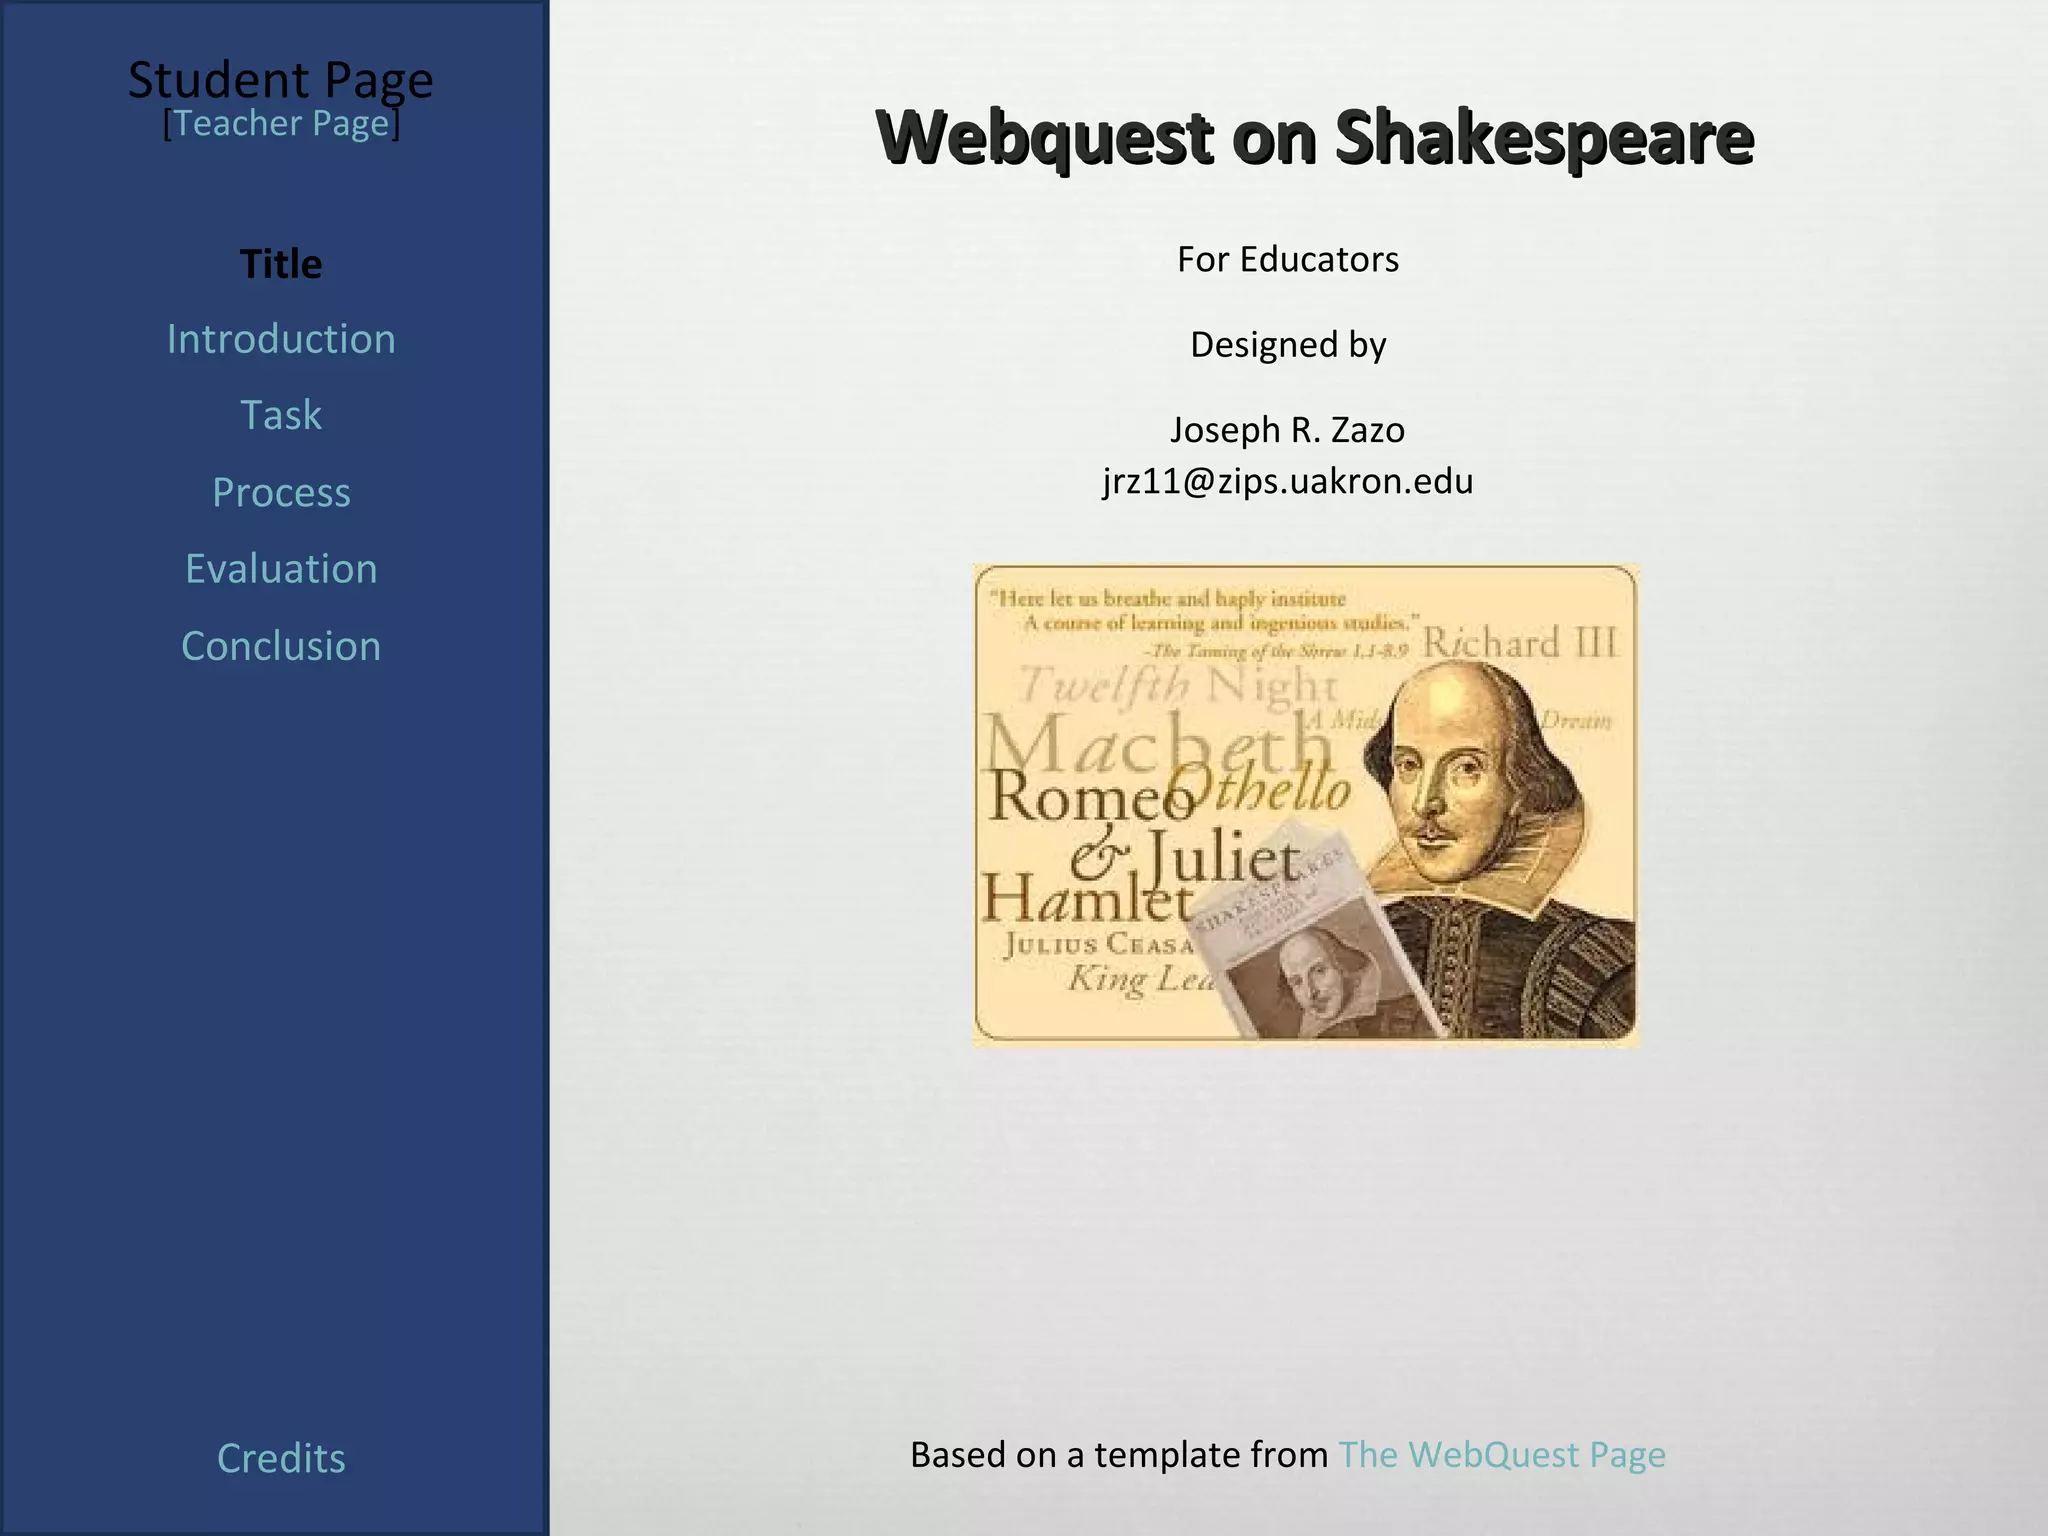Open the Task section link
Image resolution: width=2048 pixels, height=1536 pixels.
click(281, 416)
